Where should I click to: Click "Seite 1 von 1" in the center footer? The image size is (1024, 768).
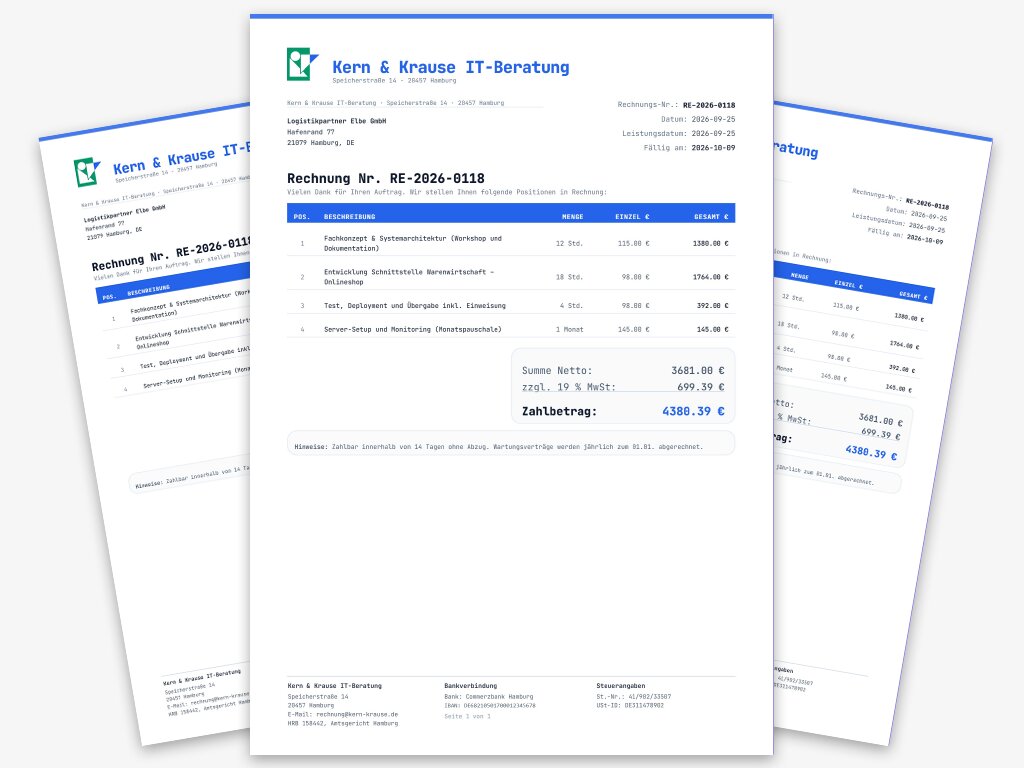tap(468, 716)
